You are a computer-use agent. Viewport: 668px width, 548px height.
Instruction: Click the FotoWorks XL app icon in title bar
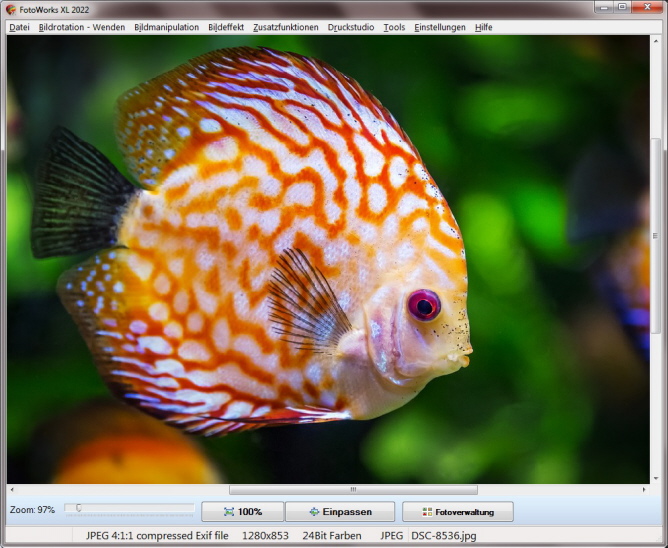10,9
